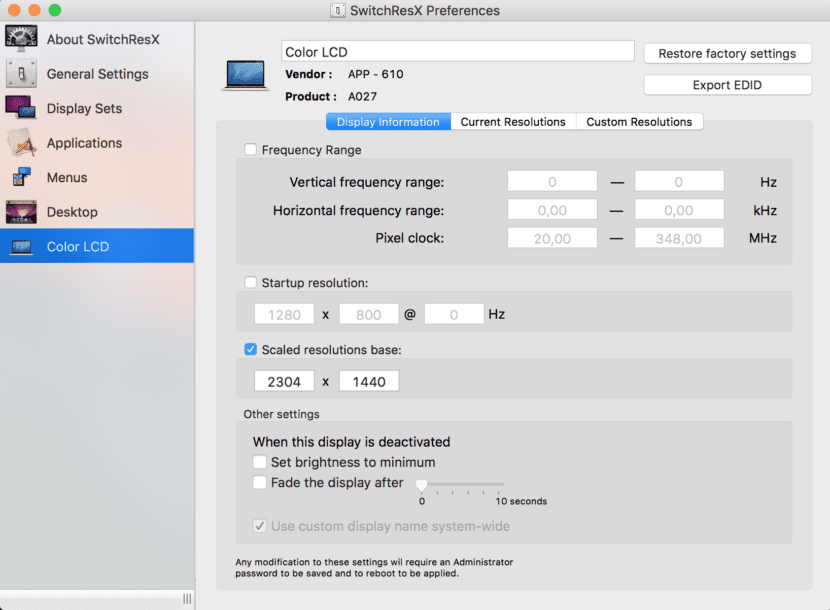Click the Desktop icon in sidebar
The height and width of the screenshot is (610, 830).
[21, 212]
